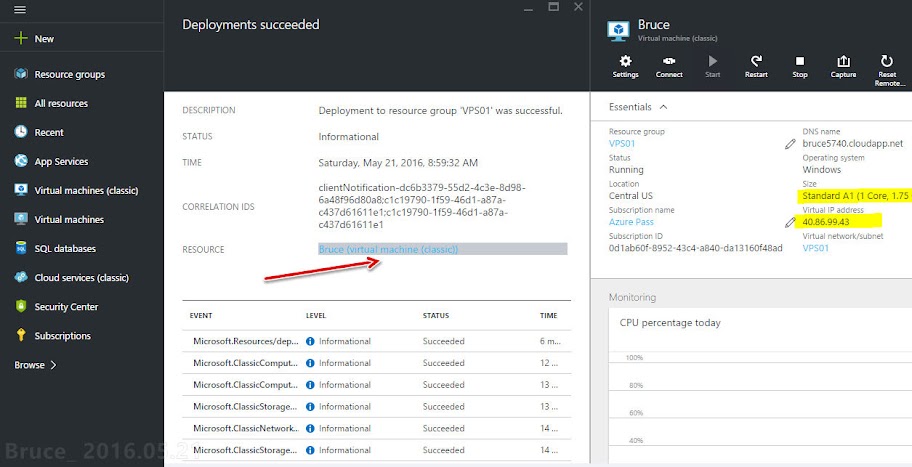The height and width of the screenshot is (467, 912).
Task: Open VPS01 virtual network/subnet link
Action: pyautogui.click(x=815, y=248)
